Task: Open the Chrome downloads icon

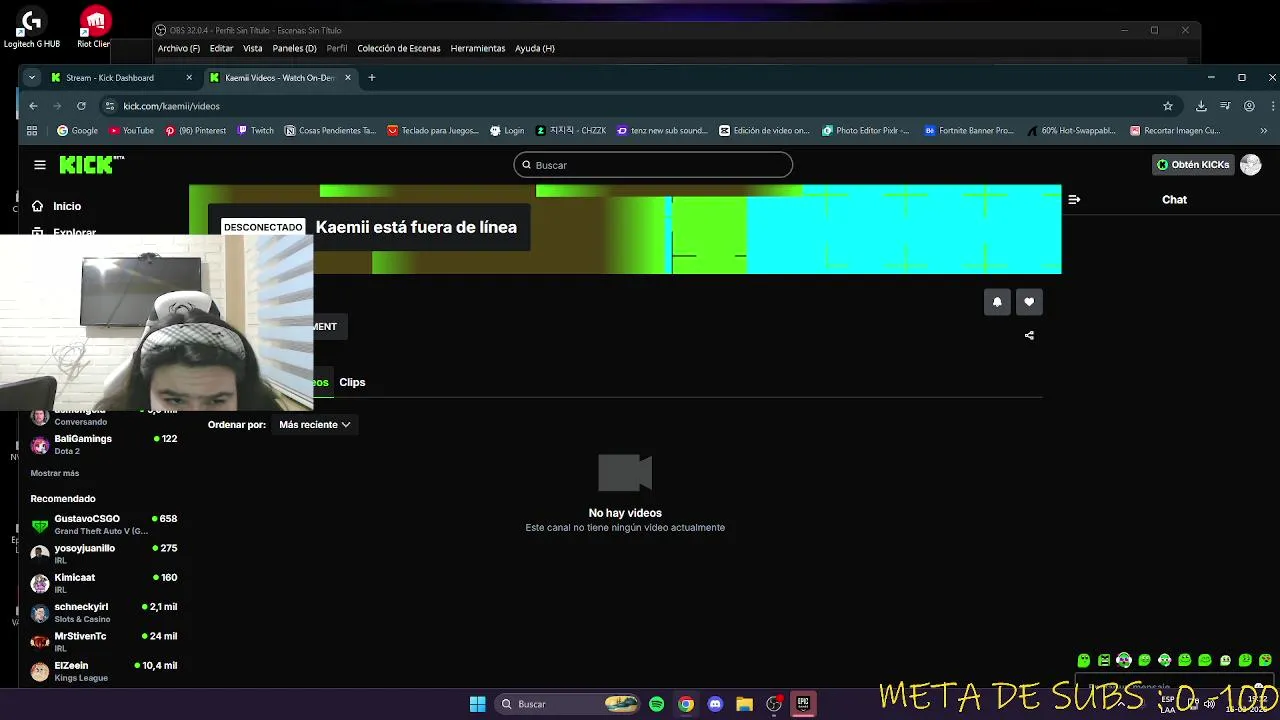Action: click(1201, 106)
